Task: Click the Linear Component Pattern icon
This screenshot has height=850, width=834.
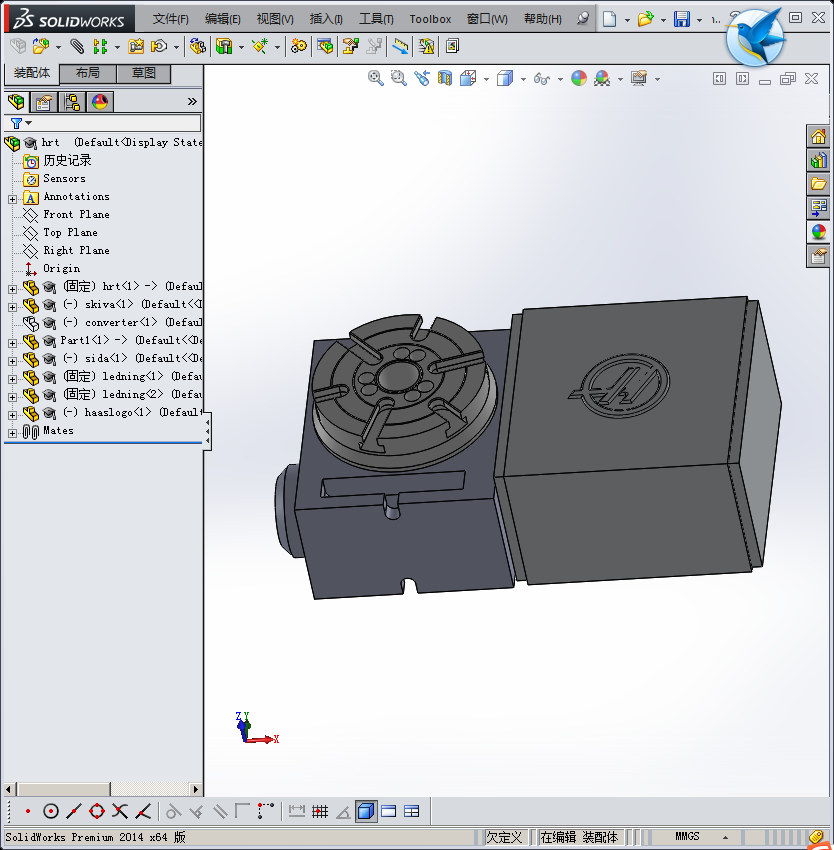Action: click(100, 47)
